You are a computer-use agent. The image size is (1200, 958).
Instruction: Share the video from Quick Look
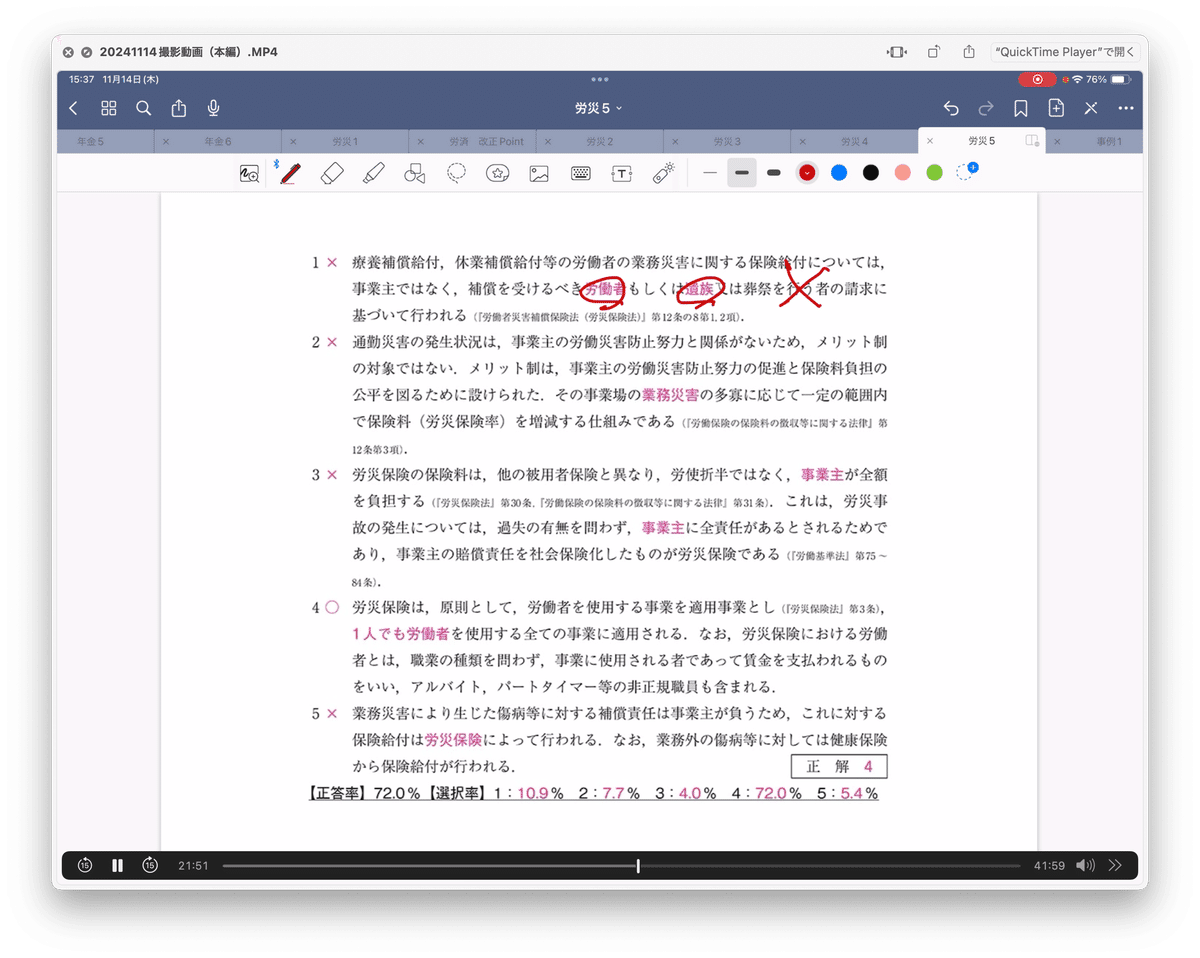(x=969, y=52)
